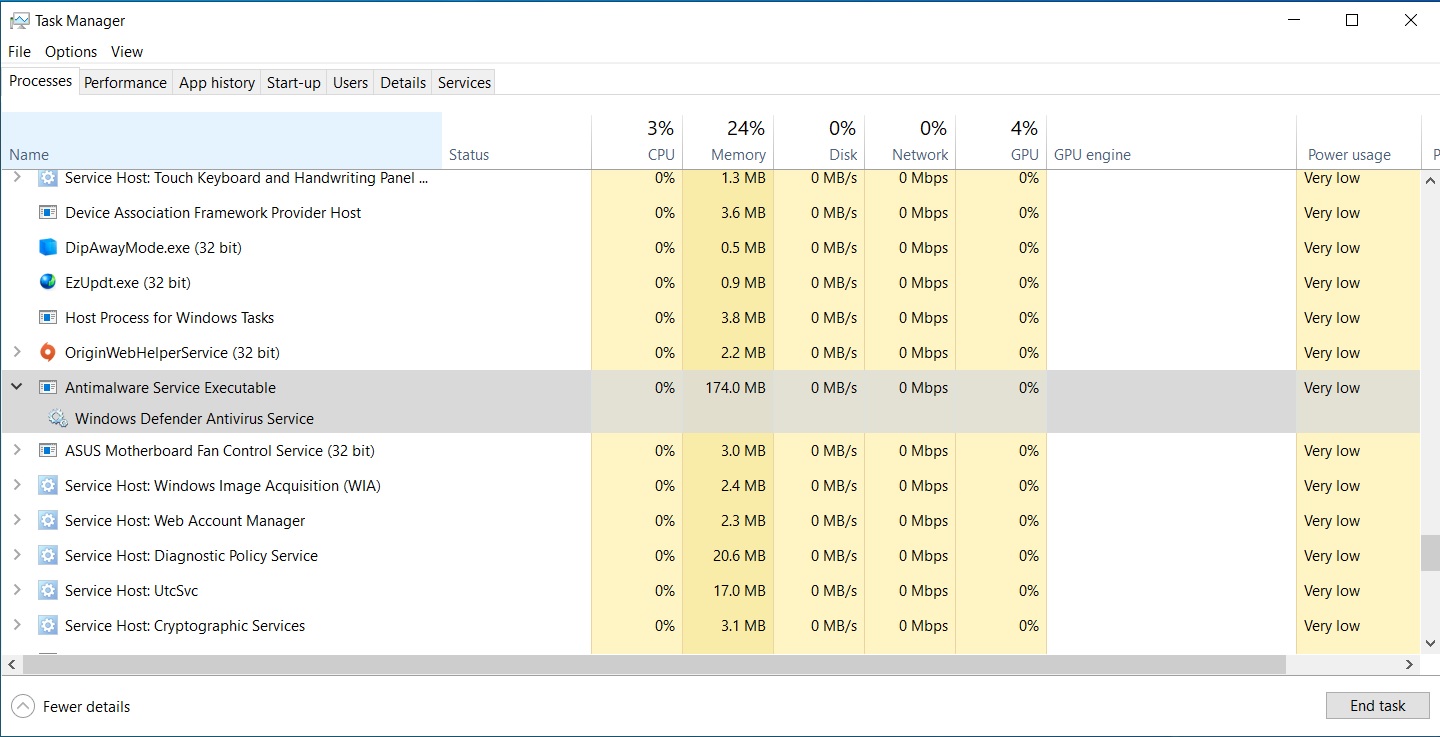Sort by the Status column header

coord(516,141)
